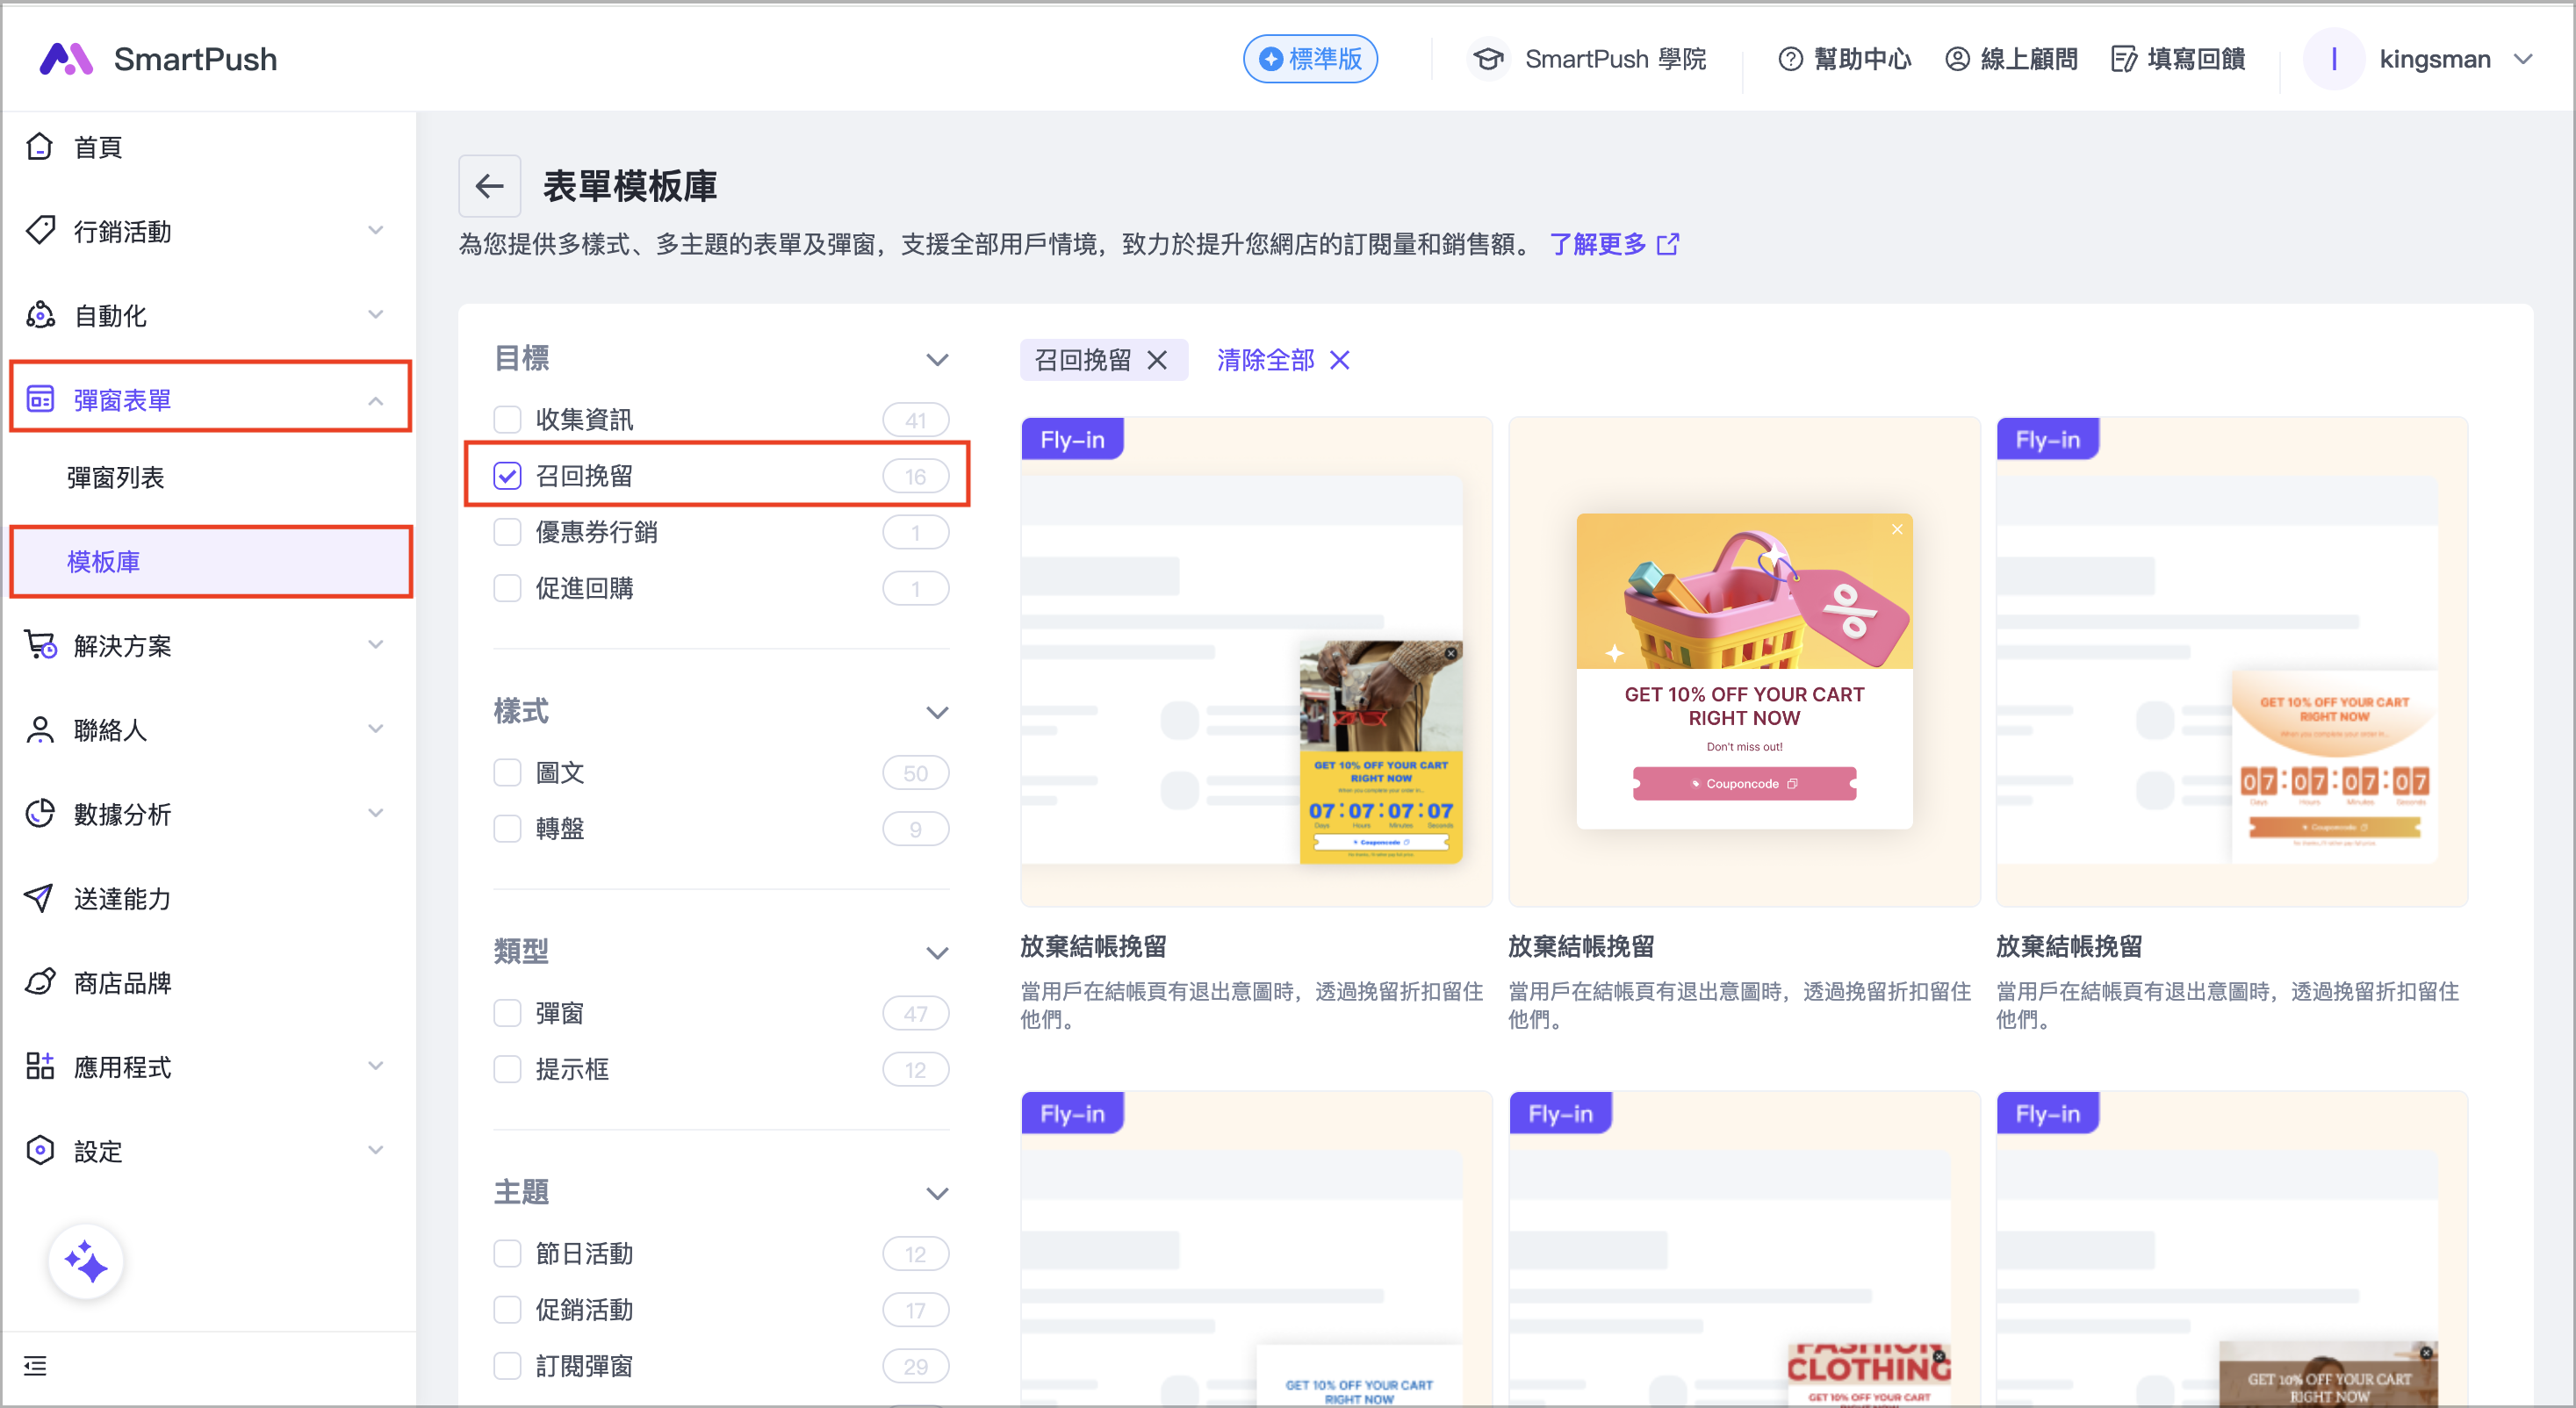Click the external link icon after 了解更多
The height and width of the screenshot is (1408, 2576).
coord(1668,244)
